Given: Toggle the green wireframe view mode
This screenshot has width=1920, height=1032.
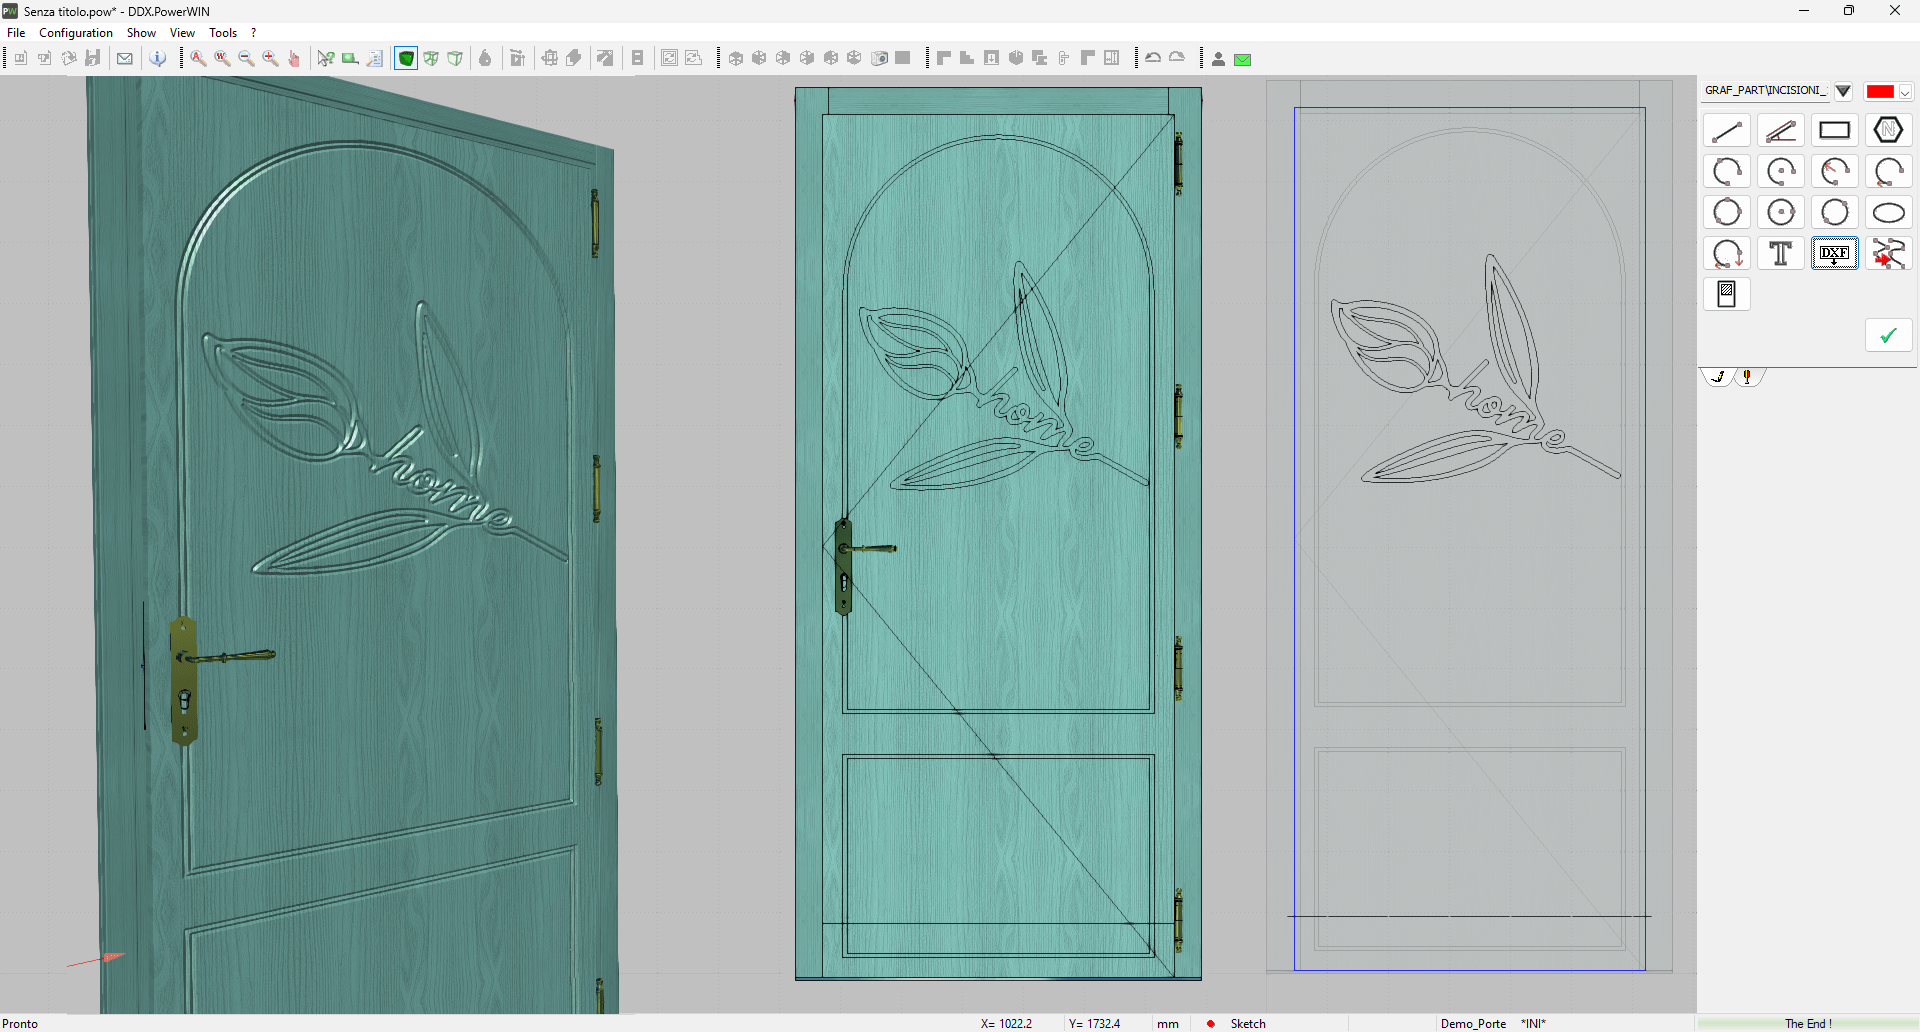Looking at the screenshot, I should pyautogui.click(x=431, y=59).
